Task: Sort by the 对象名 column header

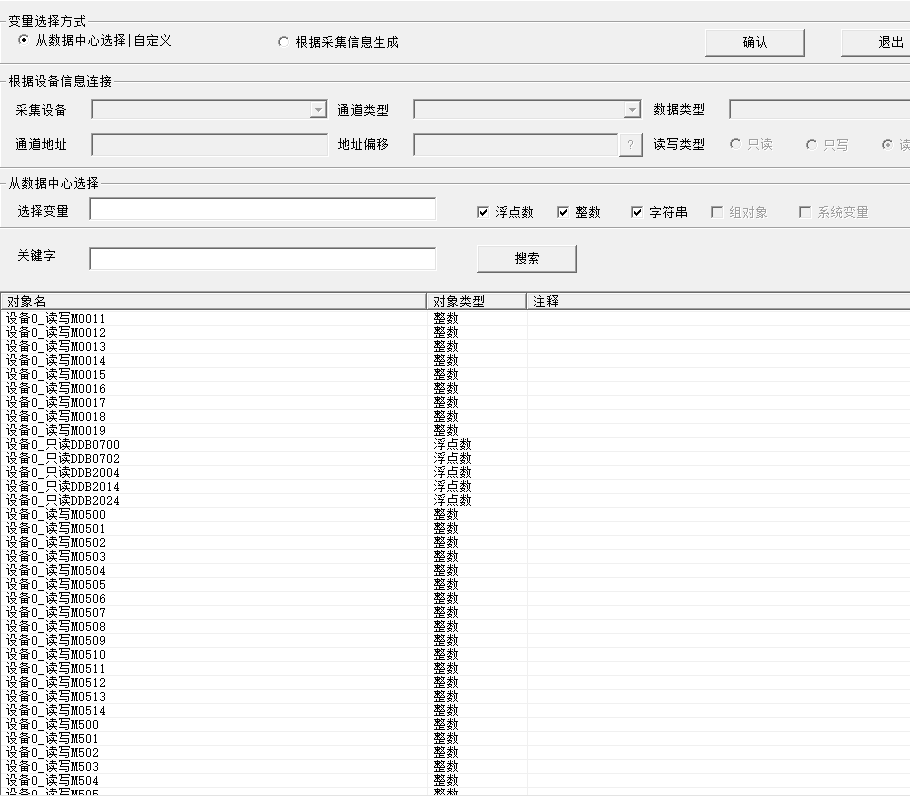Action: click(x=213, y=301)
